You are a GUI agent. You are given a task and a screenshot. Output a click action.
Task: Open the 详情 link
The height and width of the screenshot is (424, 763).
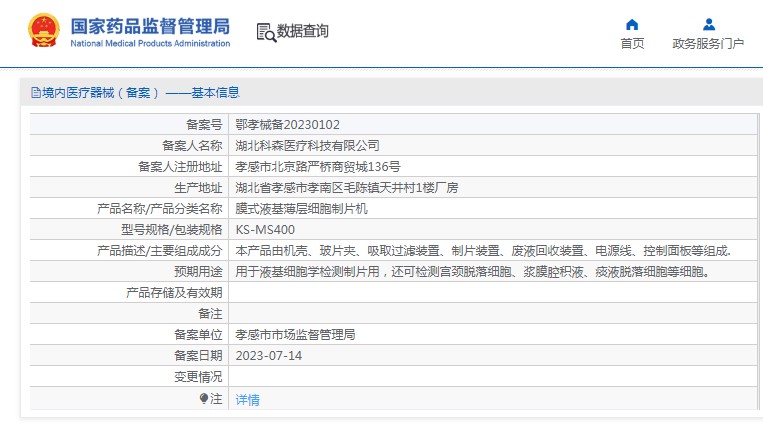(247, 399)
